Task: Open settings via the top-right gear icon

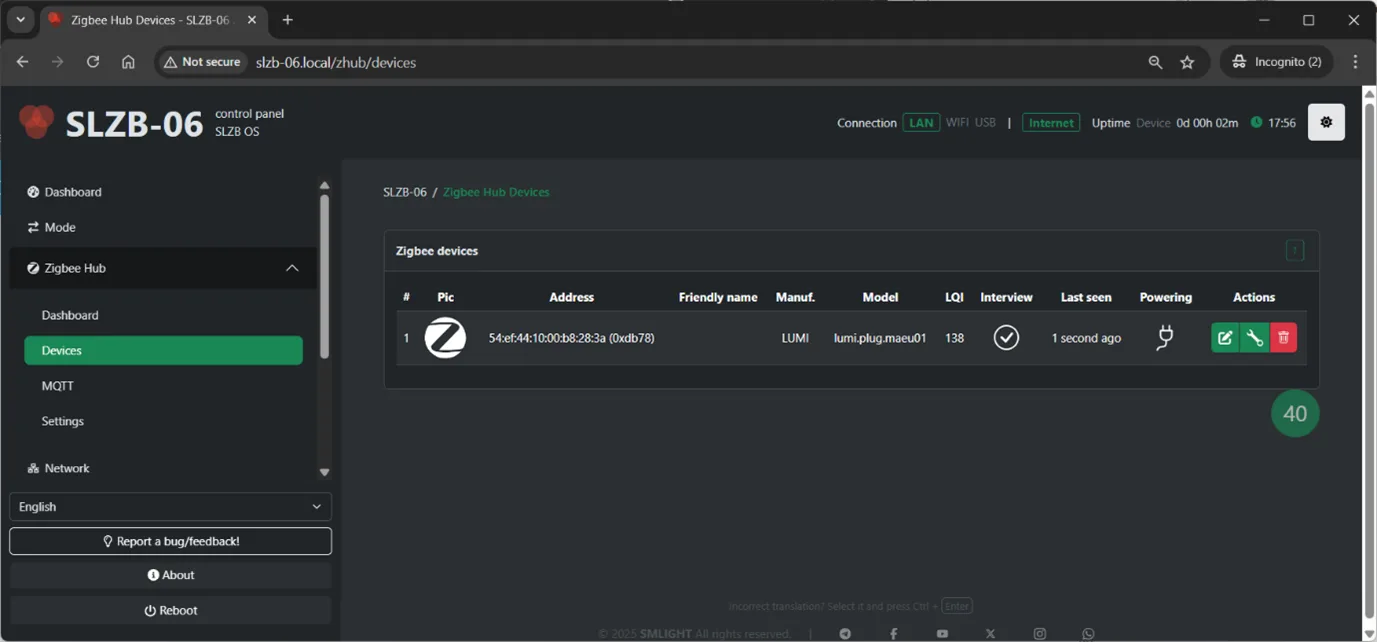Action: pos(1326,122)
